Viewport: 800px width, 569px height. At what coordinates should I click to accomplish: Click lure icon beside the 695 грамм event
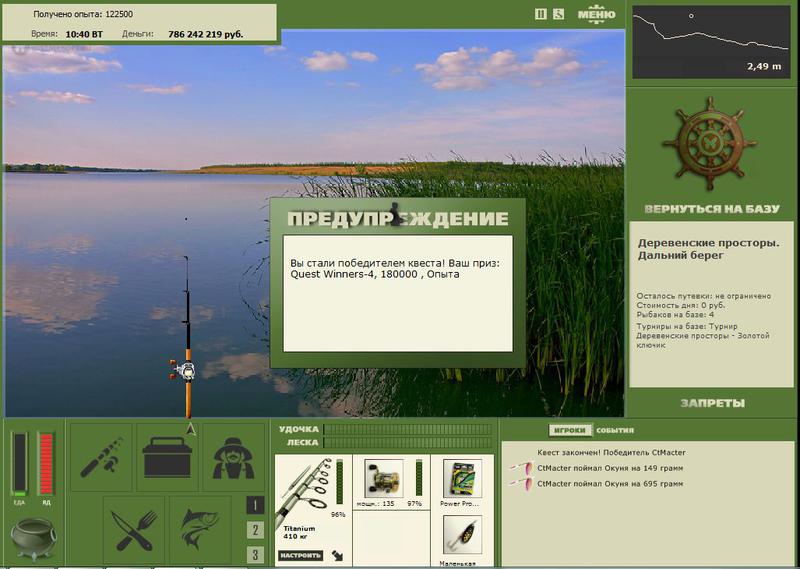coord(521,484)
